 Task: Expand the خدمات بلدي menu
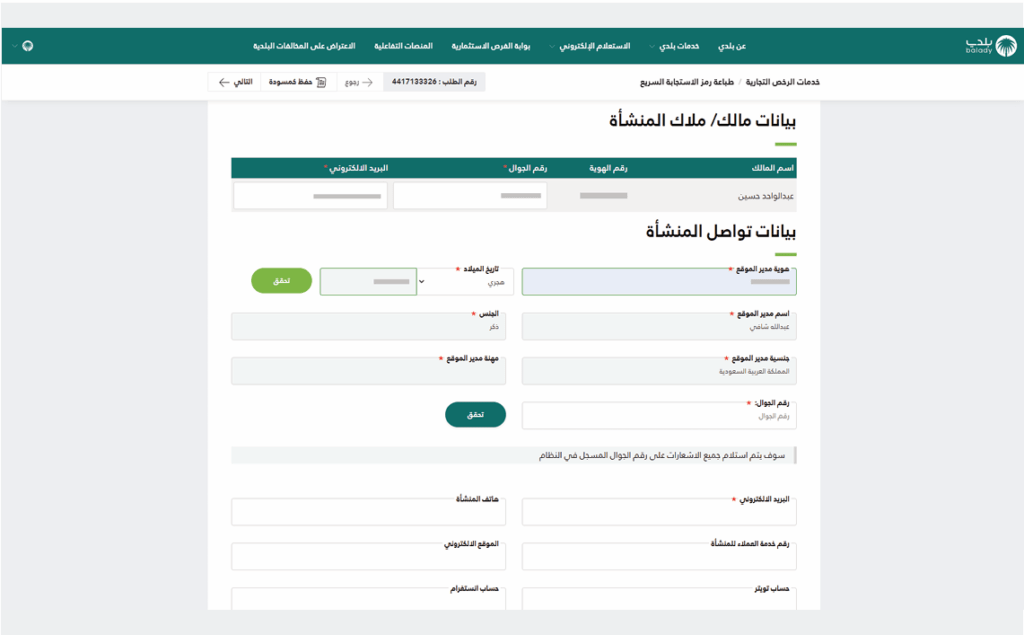(676, 46)
